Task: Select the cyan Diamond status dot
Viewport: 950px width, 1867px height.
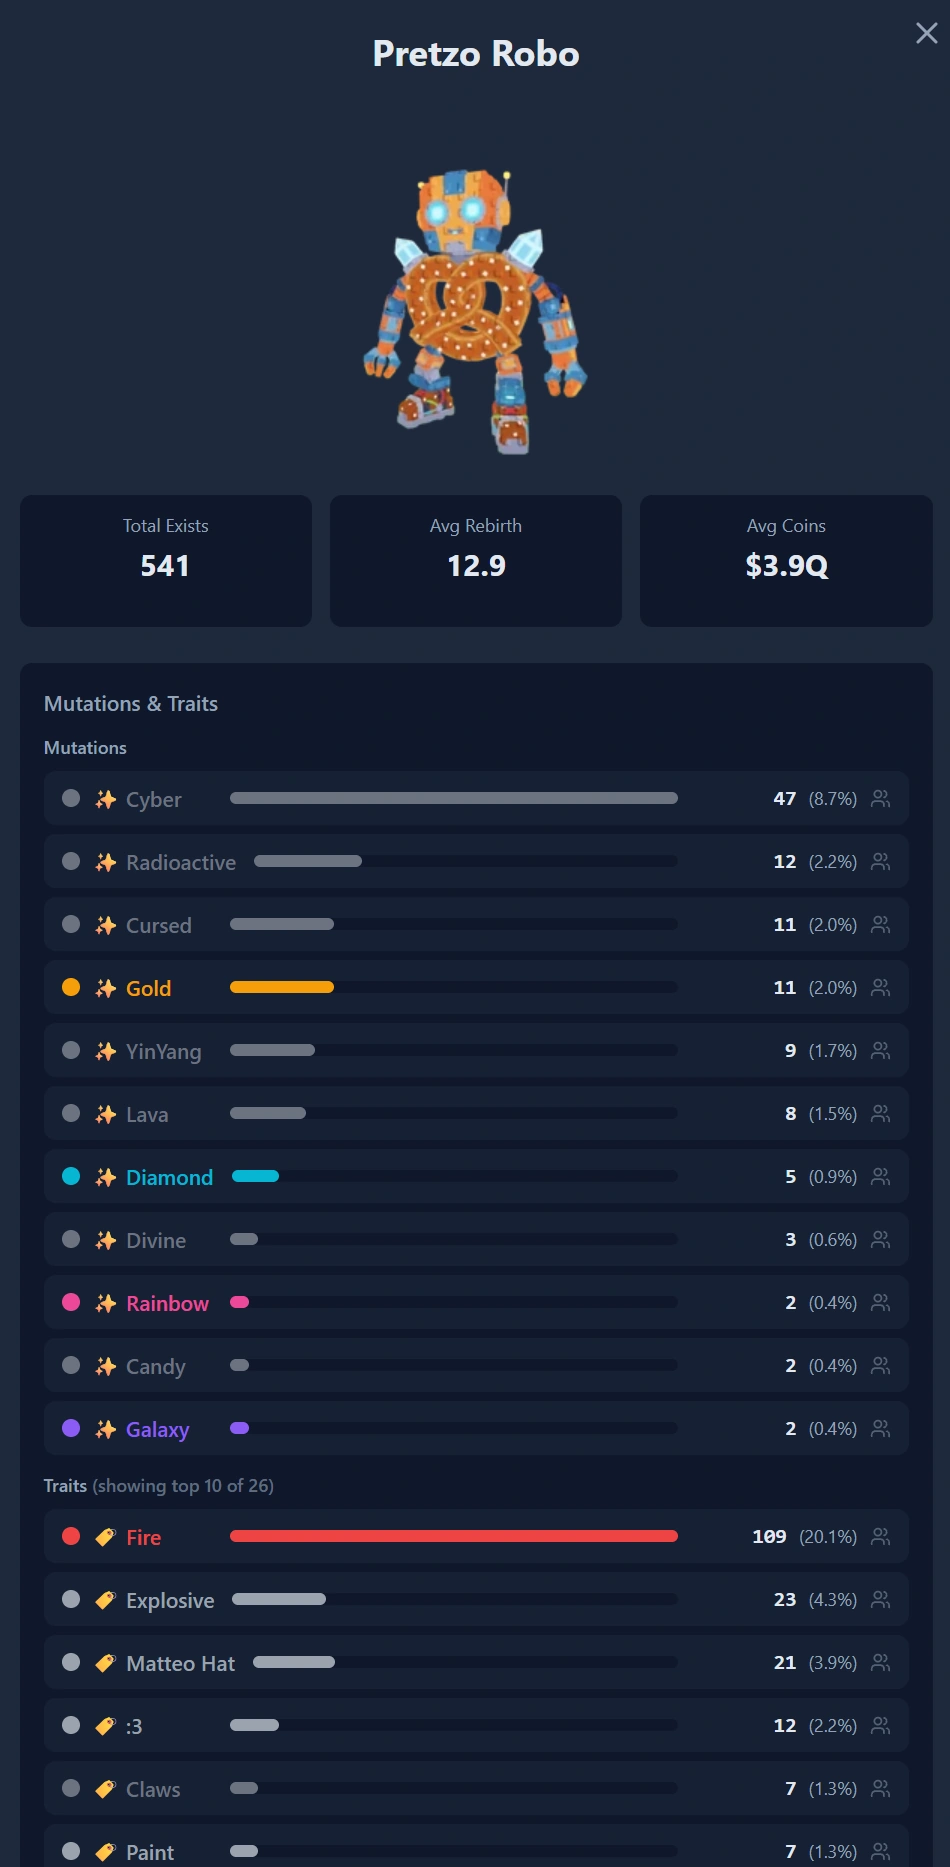Action: tap(71, 1176)
